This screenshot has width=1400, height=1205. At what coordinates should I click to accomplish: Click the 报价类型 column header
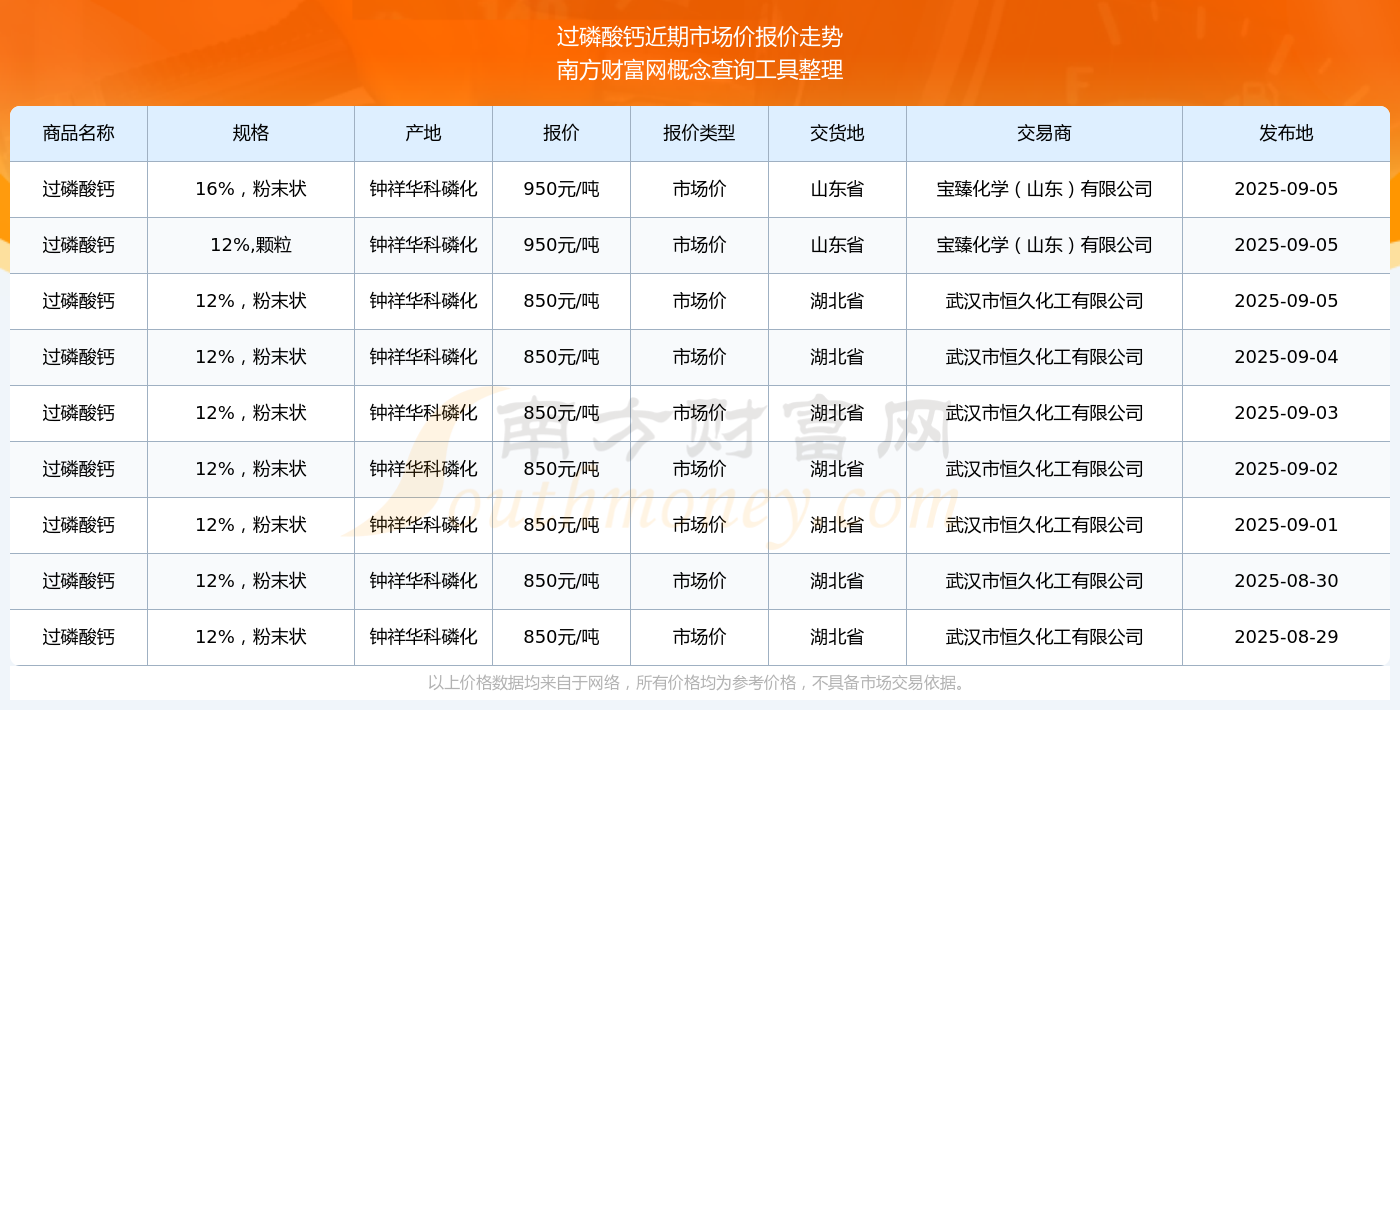coord(699,133)
